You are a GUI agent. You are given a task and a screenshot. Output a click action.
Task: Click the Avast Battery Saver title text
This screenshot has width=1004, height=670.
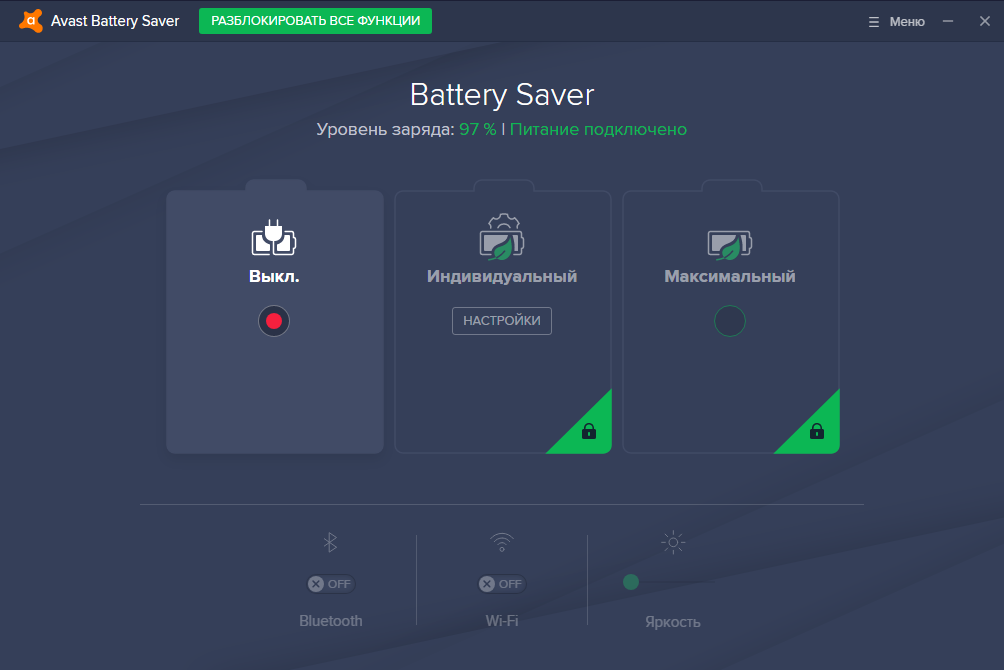click(115, 21)
